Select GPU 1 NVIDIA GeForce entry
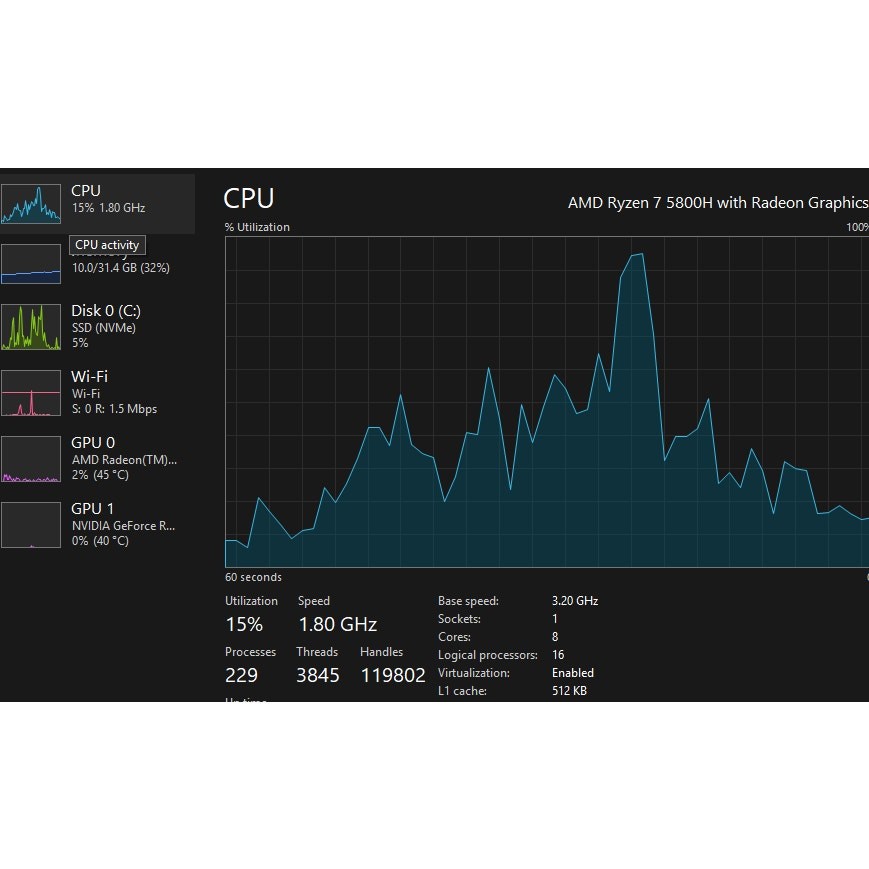Image resolution: width=869 pixels, height=869 pixels. pos(98,525)
